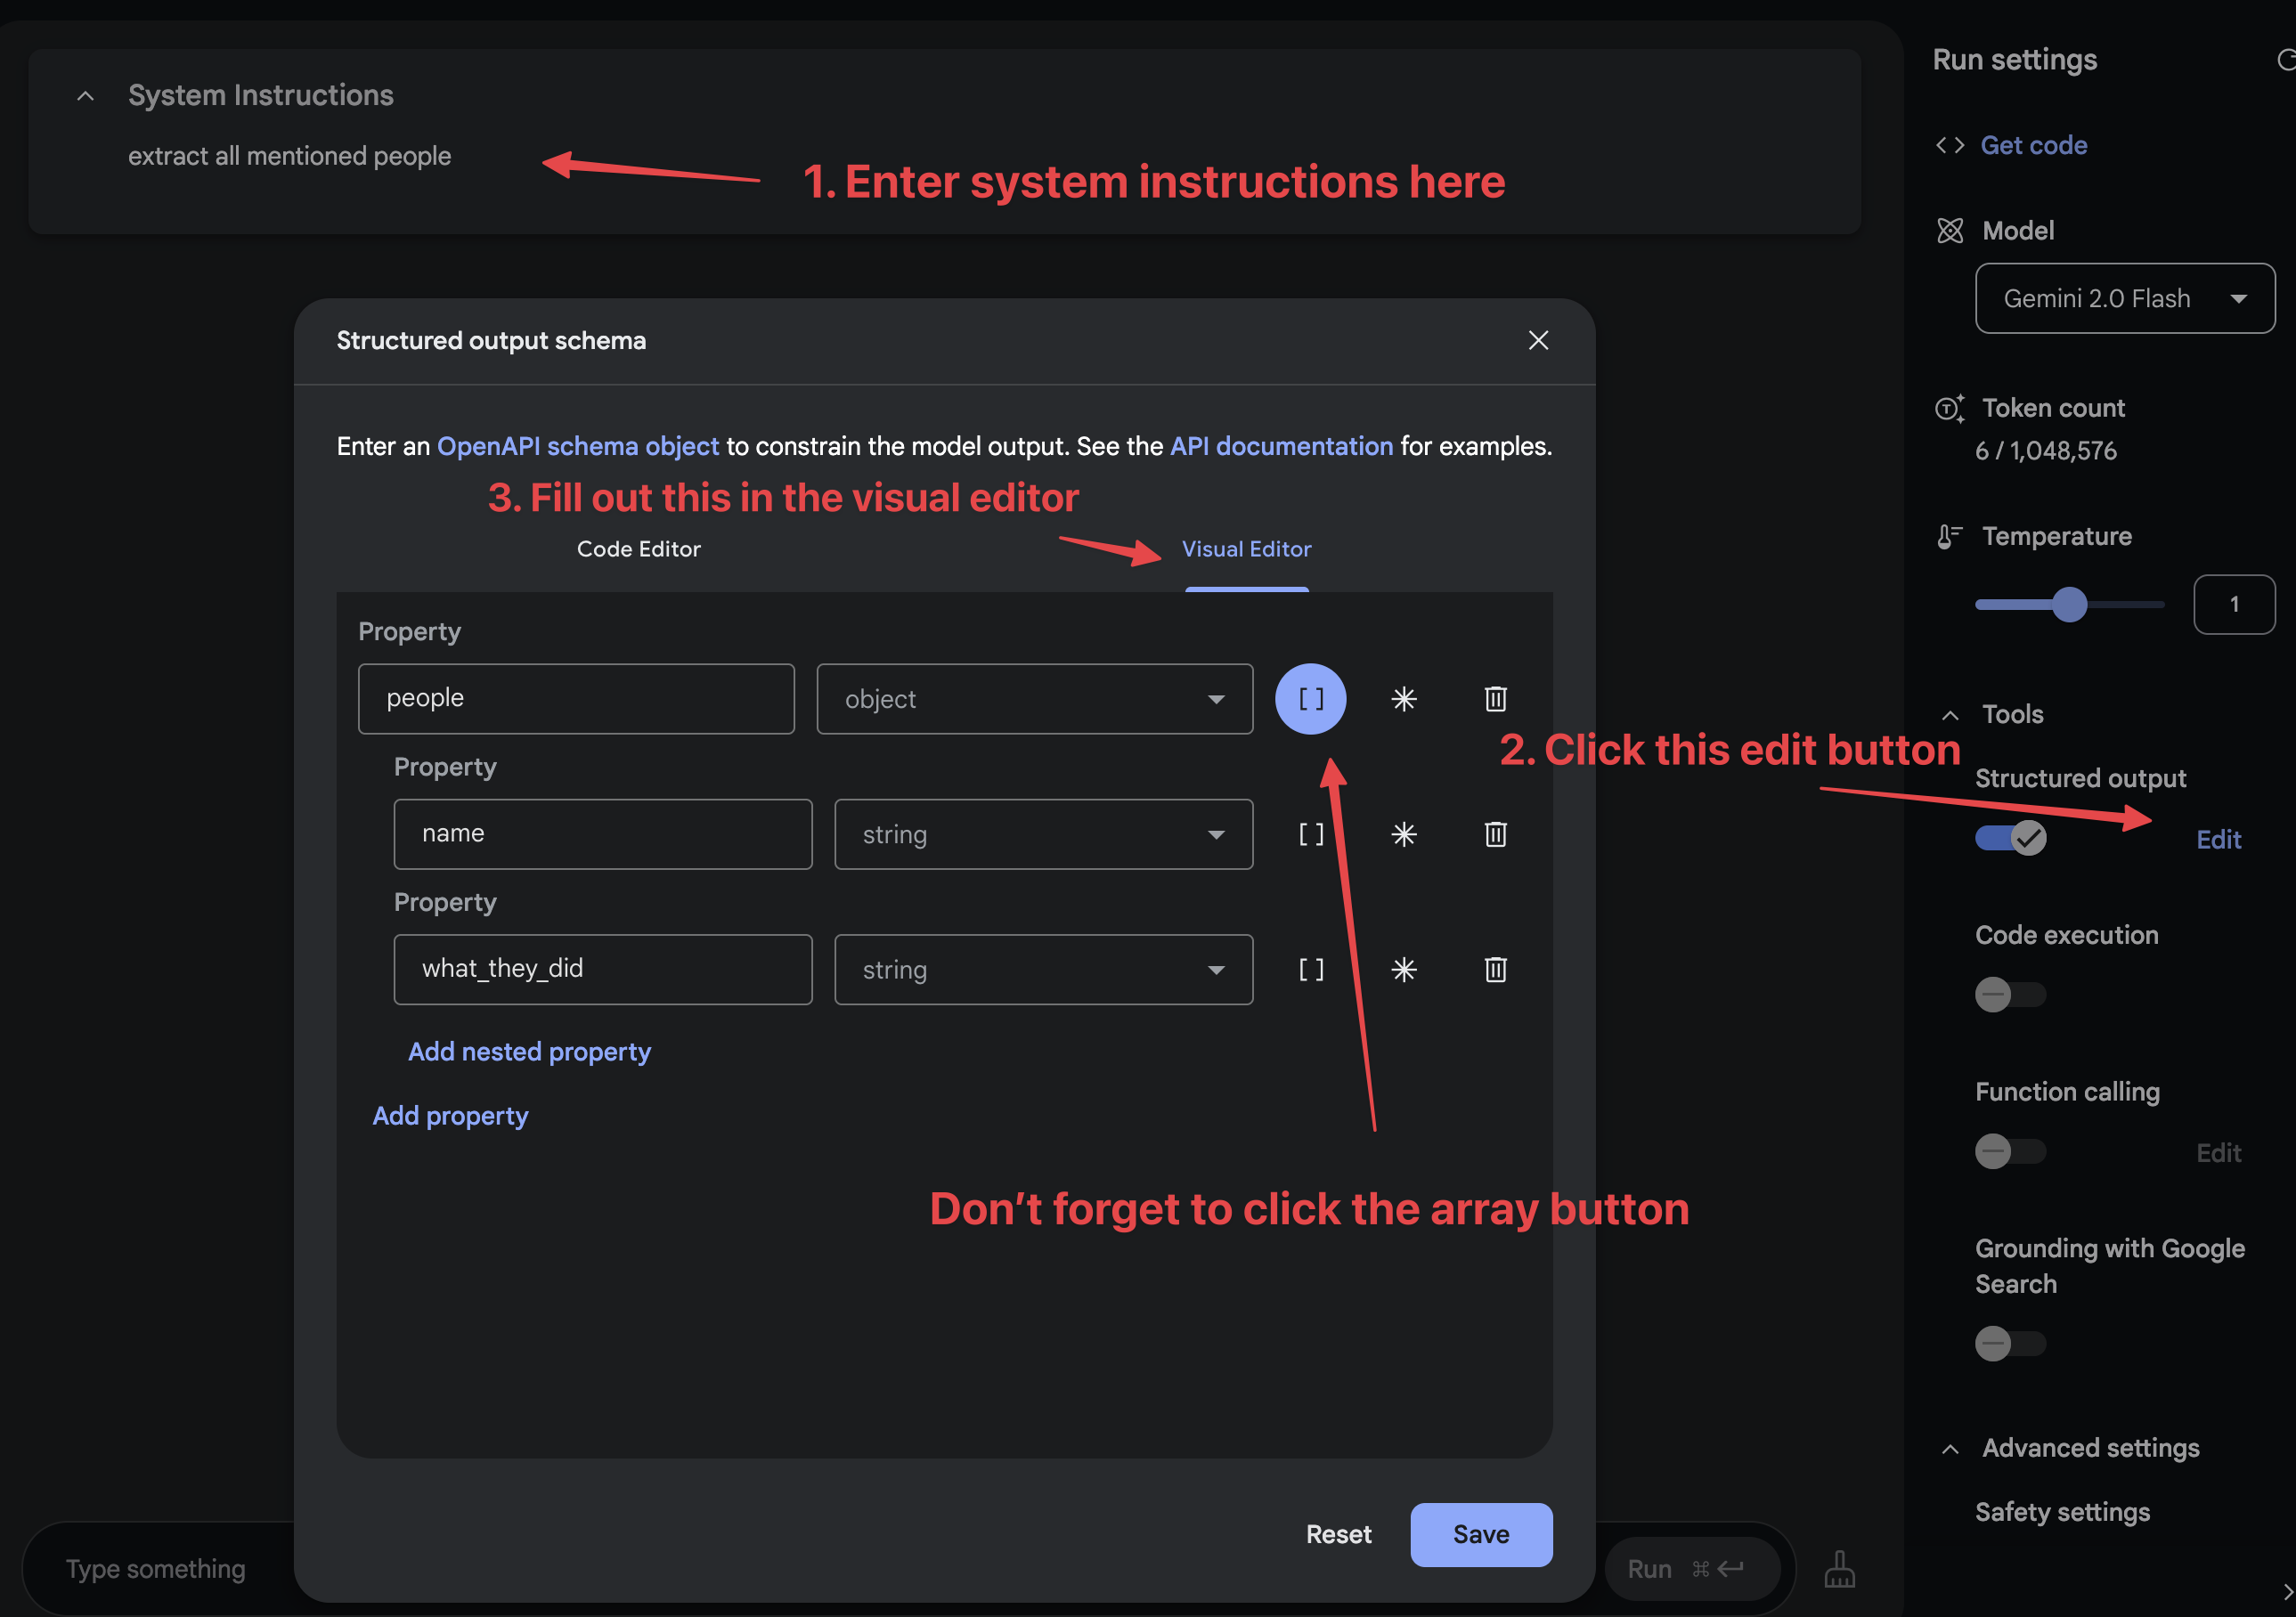The image size is (2296, 1617).
Task: Open the type dropdown for what_they_did
Action: [x=1043, y=969]
